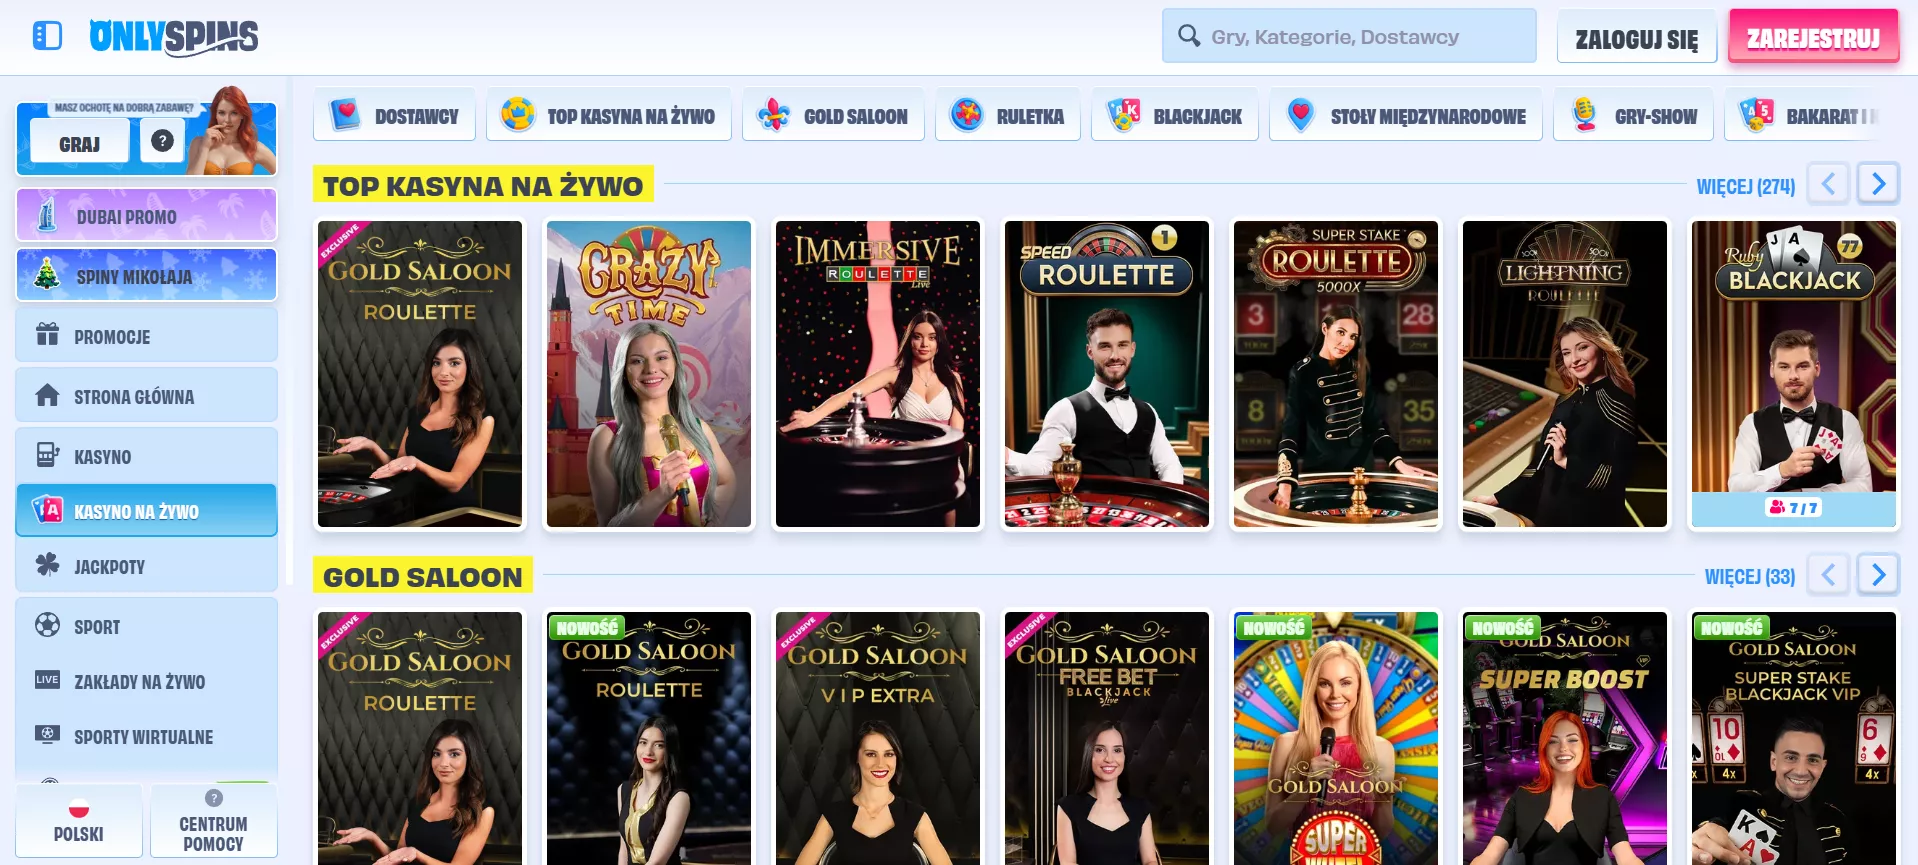Show previous games in Gold Saloon row
The height and width of the screenshot is (865, 1918).
1828,575
